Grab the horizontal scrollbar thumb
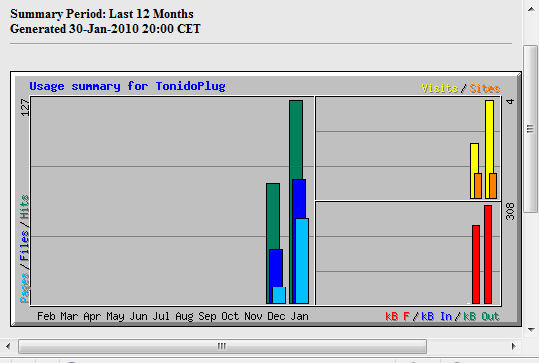 point(222,346)
